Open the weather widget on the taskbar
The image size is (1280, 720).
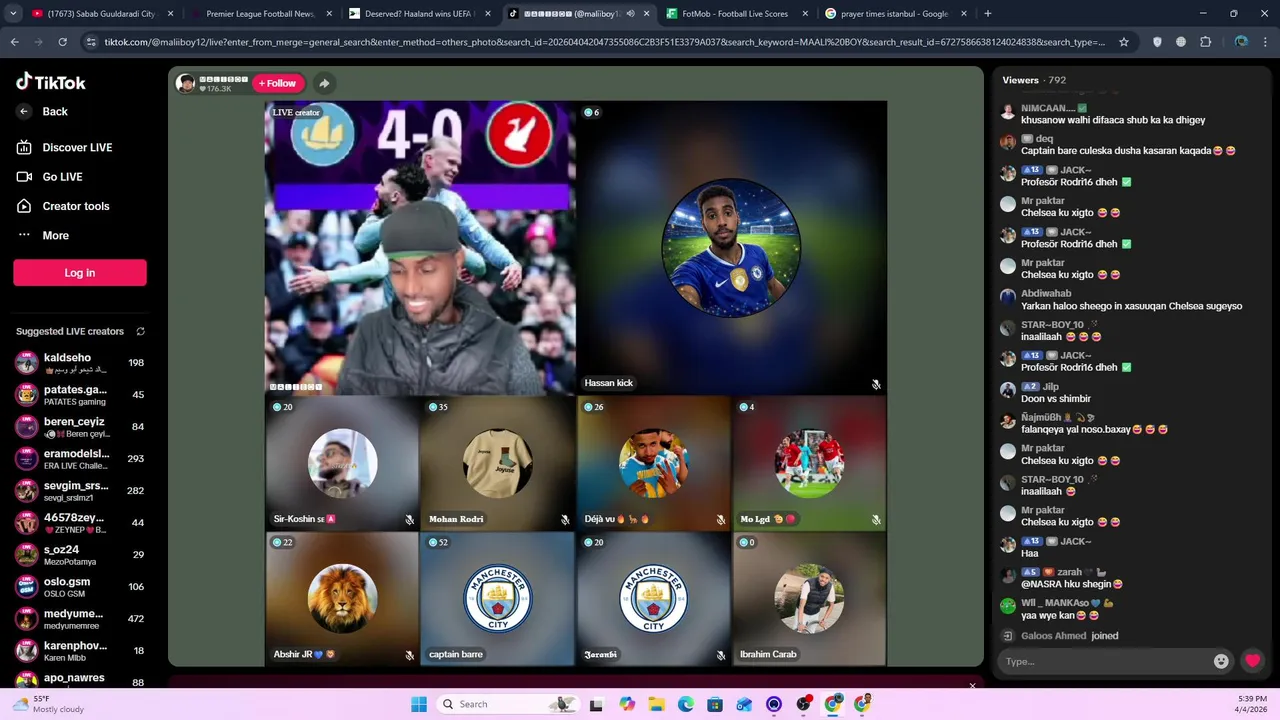click(x=47, y=704)
